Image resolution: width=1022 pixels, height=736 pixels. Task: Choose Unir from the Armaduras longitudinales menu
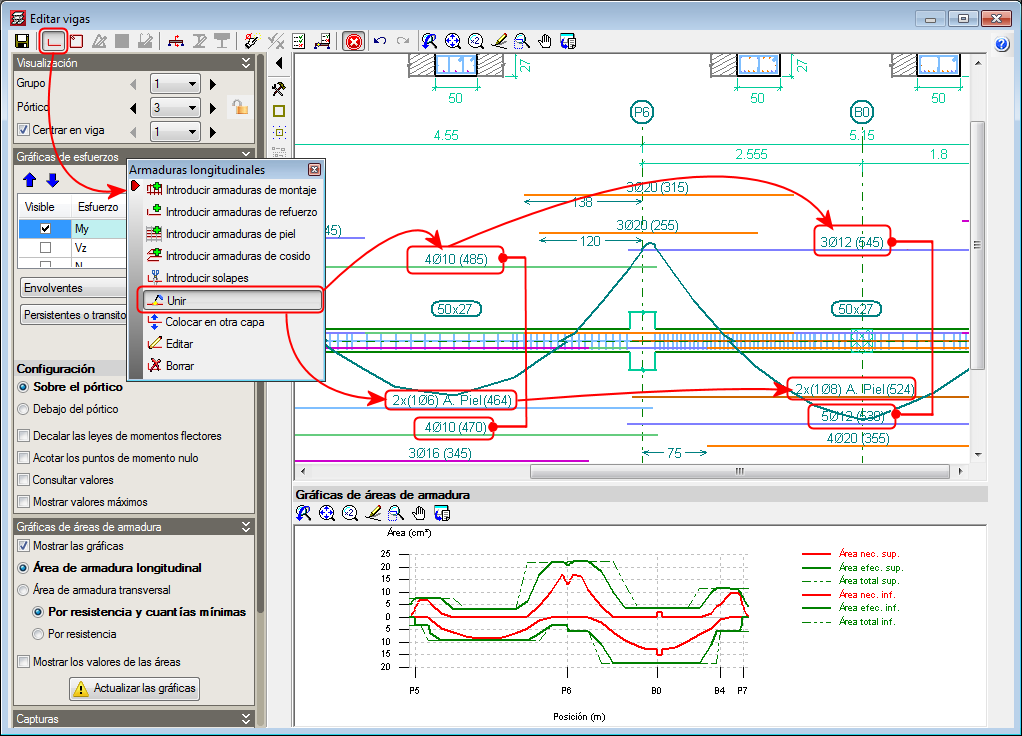[x=230, y=300]
